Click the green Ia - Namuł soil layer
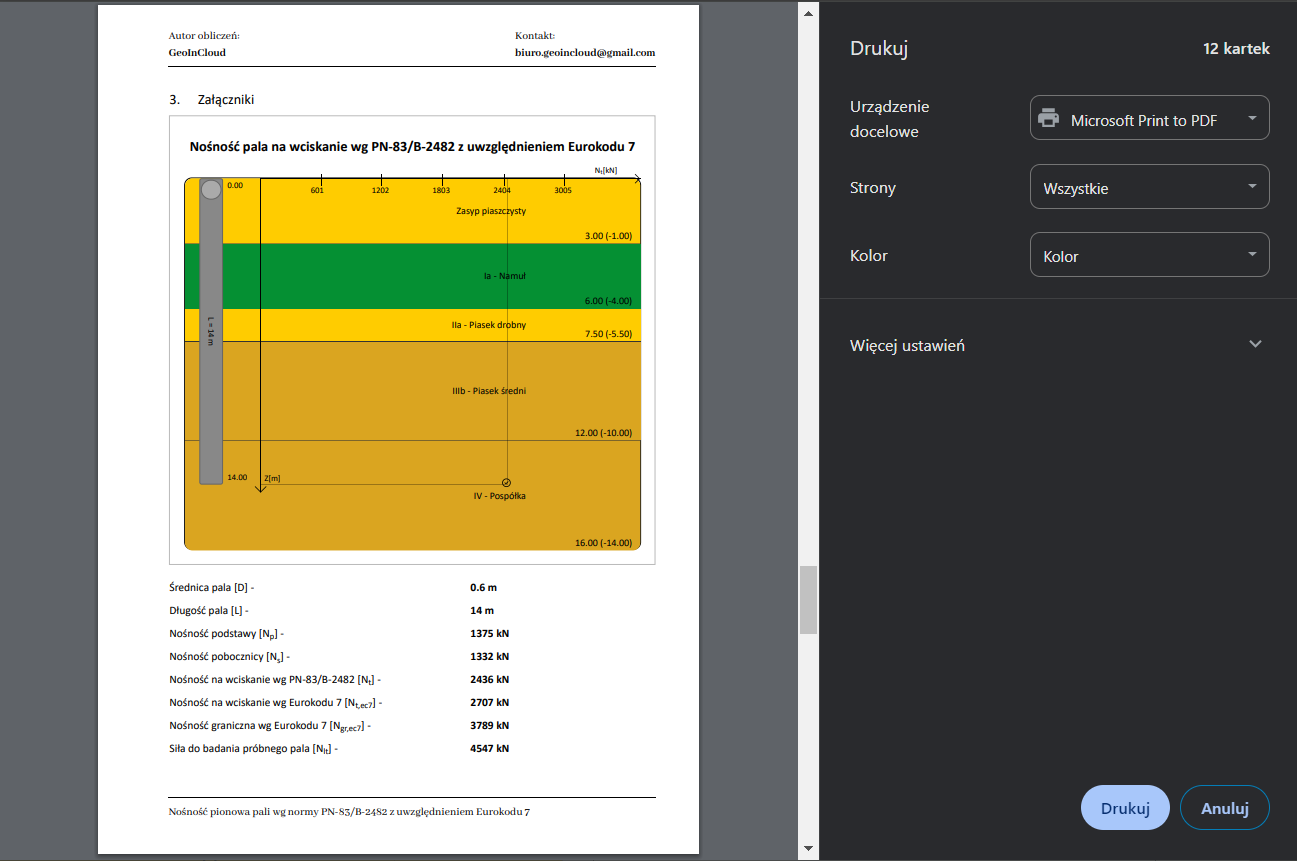The image size is (1297, 861). click(x=400, y=276)
